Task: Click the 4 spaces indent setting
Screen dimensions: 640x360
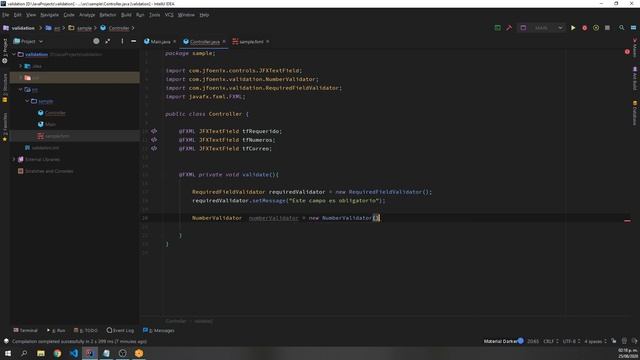Action: [x=595, y=341]
